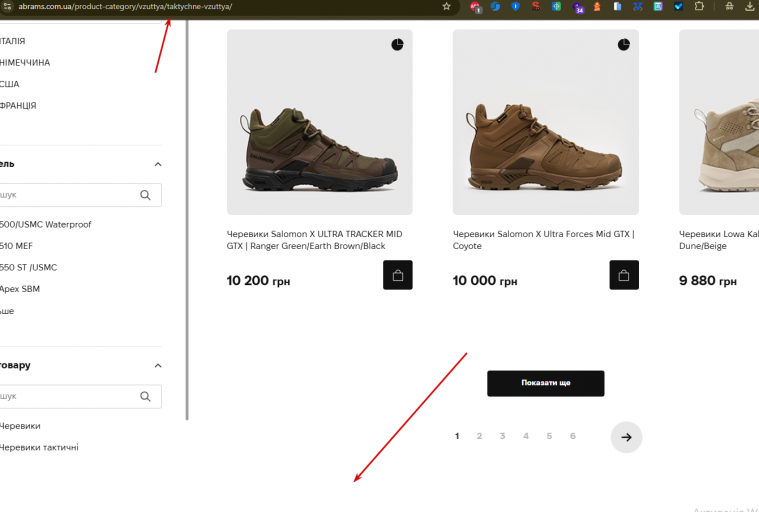The image size is (759, 512).
Task: Open the blue shield Bitwarden extension
Action: tap(516, 6)
